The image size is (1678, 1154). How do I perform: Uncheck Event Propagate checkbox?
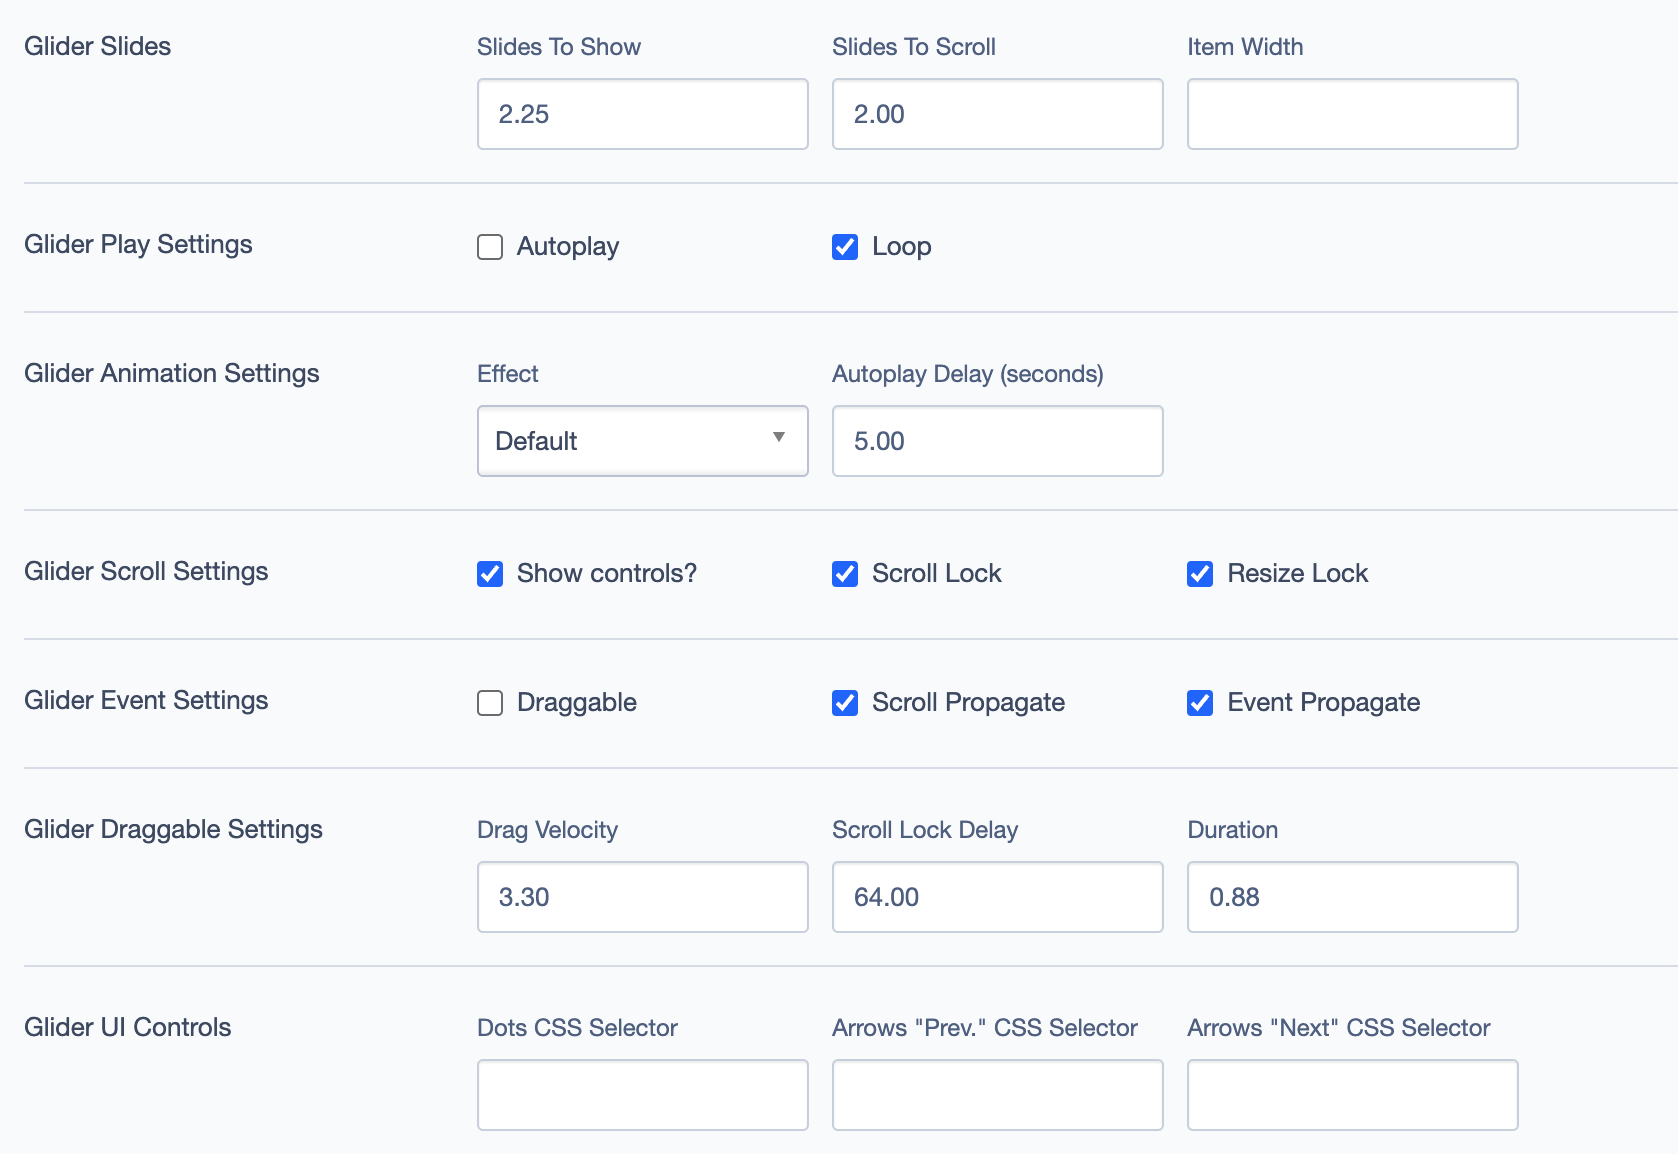1200,703
